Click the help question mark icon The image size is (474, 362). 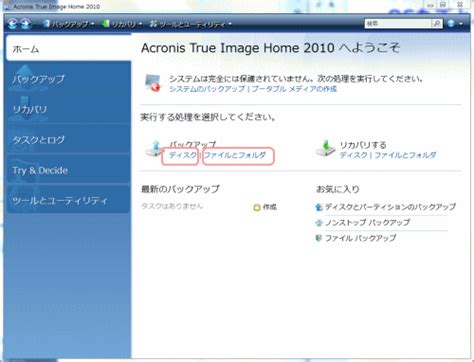(x=451, y=23)
